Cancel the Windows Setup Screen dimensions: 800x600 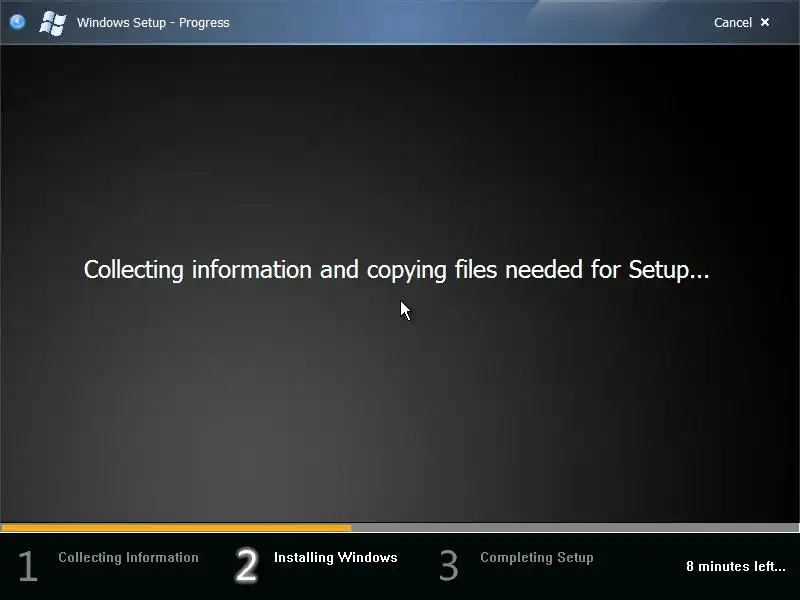click(x=733, y=22)
